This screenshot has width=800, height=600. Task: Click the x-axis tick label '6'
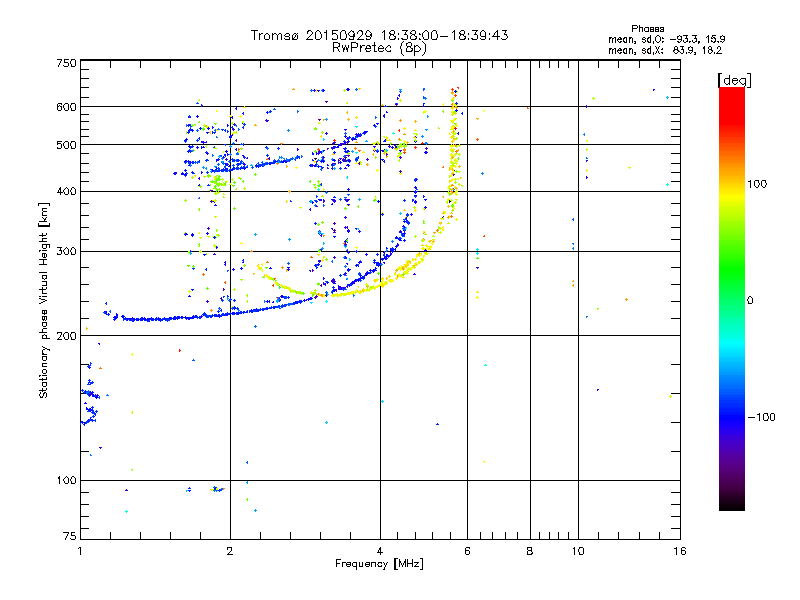point(467,551)
